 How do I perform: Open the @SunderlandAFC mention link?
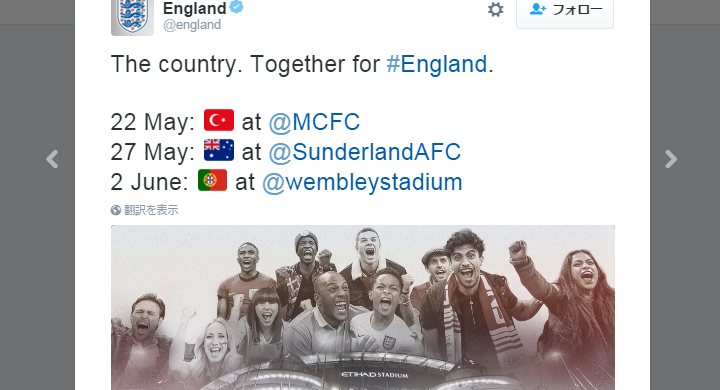pyautogui.click(x=365, y=152)
